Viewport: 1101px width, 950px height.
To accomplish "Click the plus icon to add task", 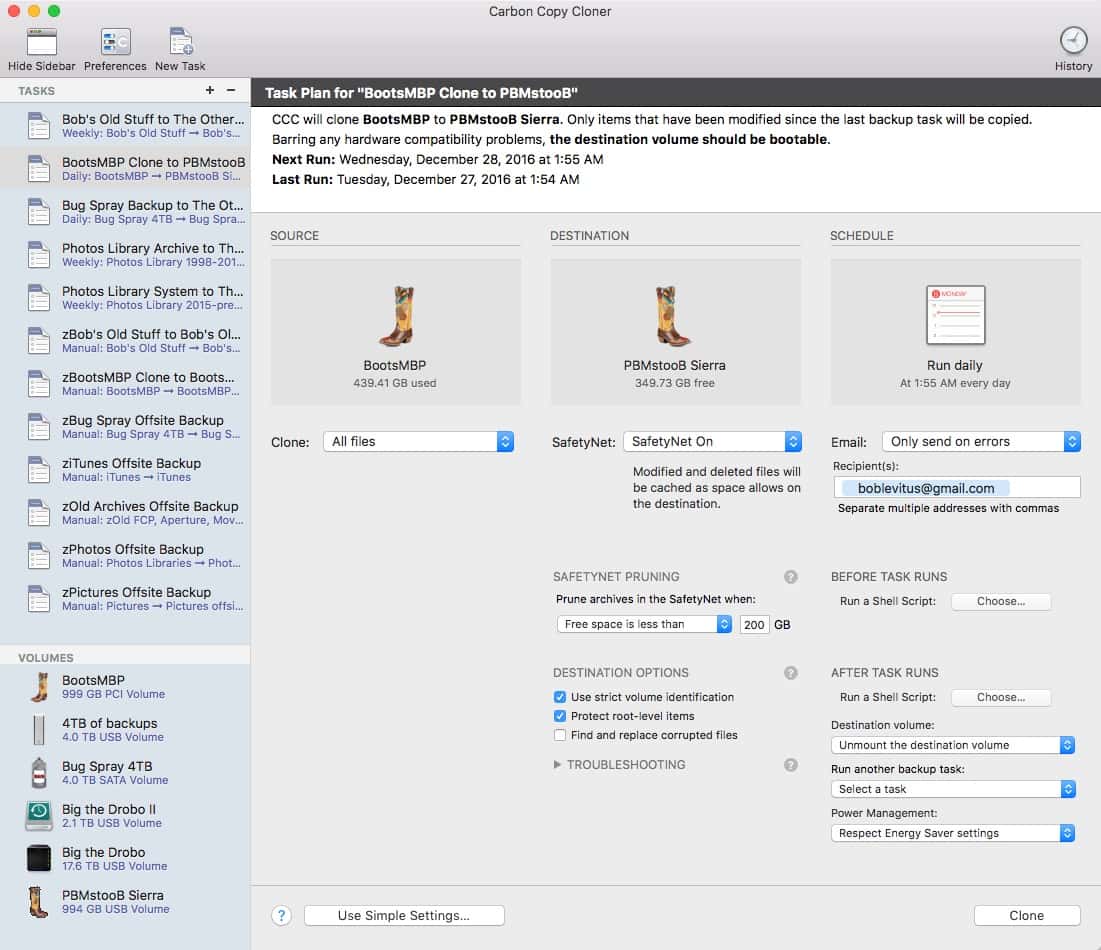I will point(210,90).
